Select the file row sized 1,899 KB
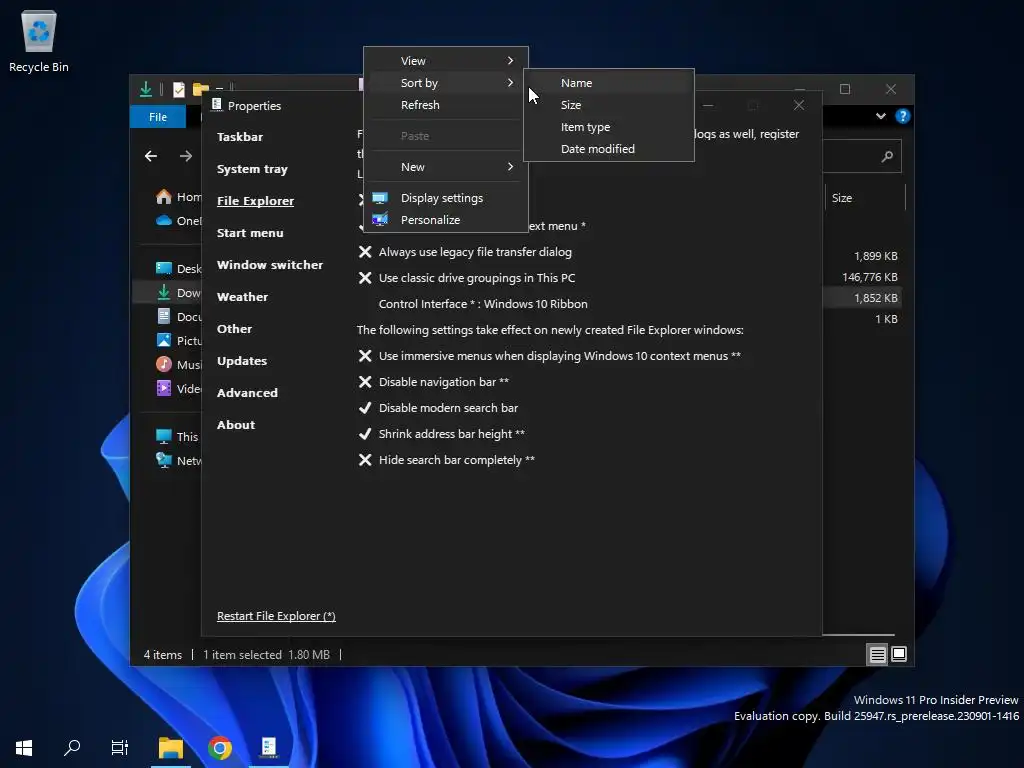1024x768 pixels. (863, 256)
